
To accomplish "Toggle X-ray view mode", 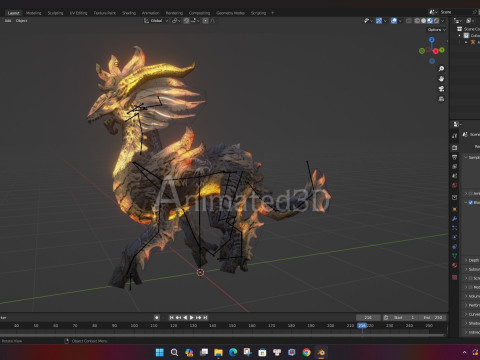I will point(409,21).
